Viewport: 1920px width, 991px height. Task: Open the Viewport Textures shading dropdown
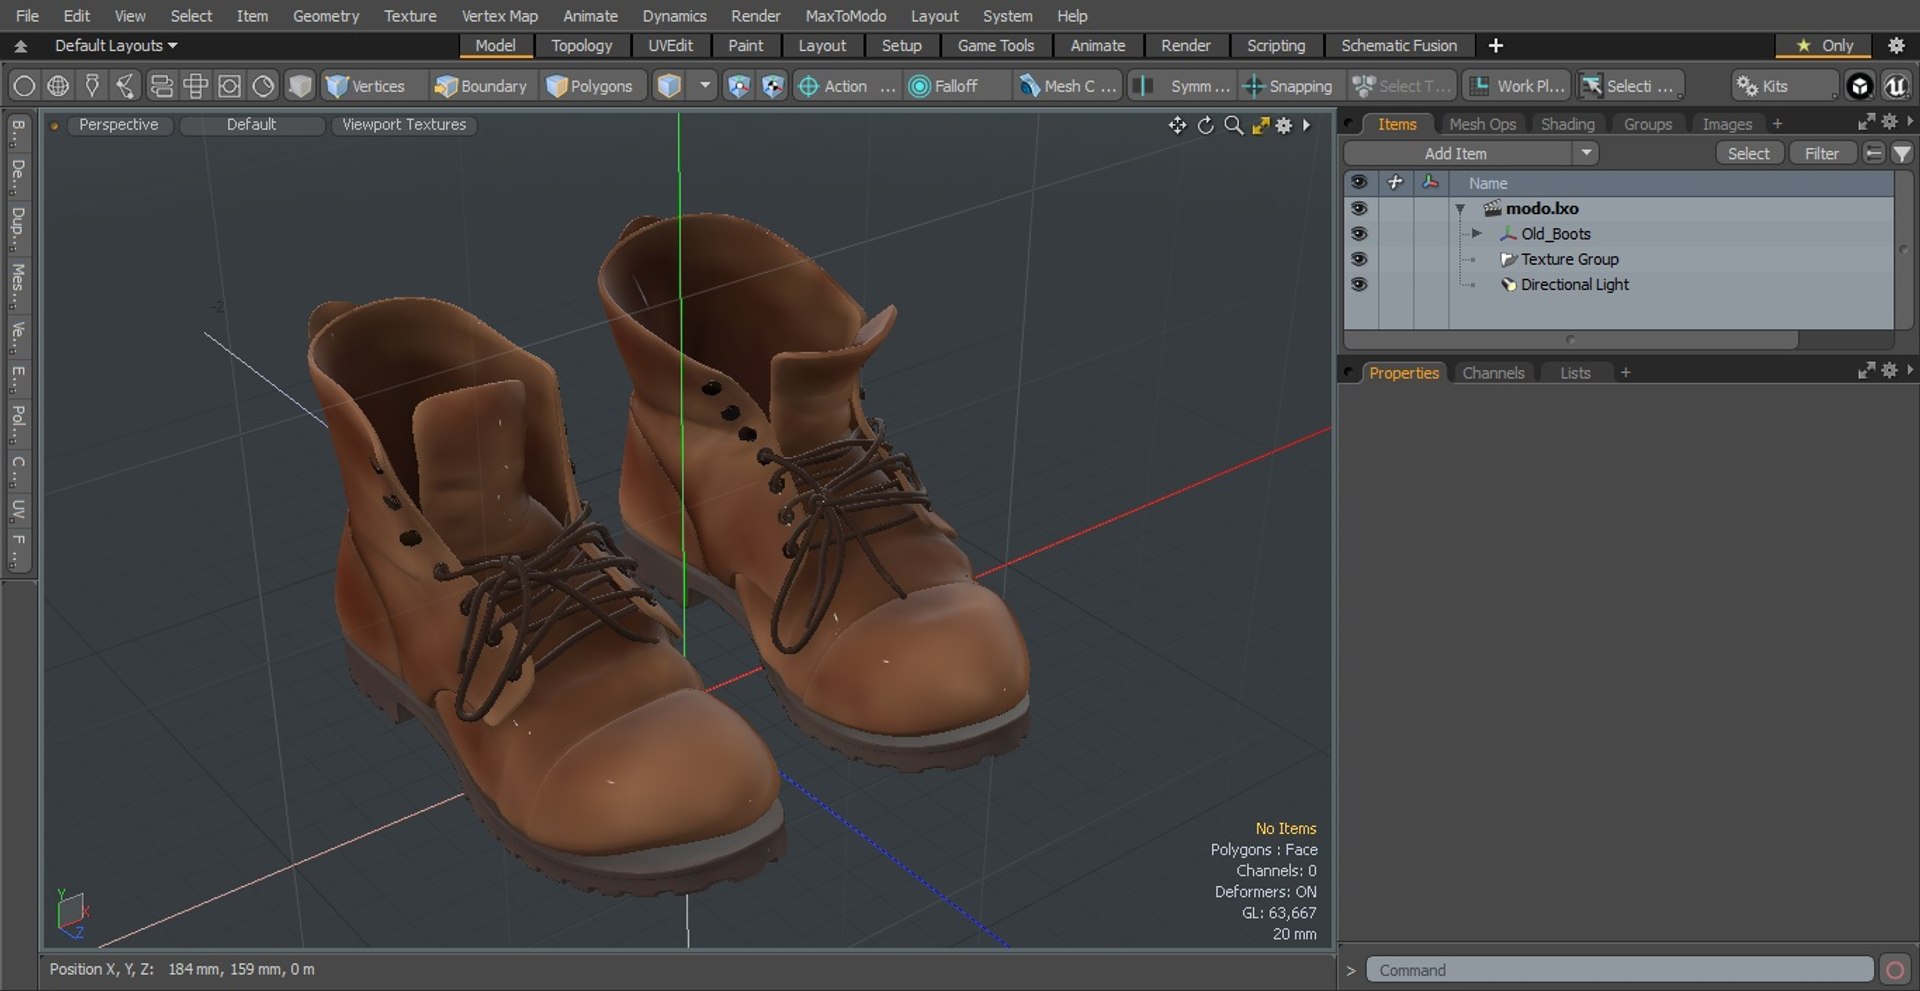coord(404,125)
